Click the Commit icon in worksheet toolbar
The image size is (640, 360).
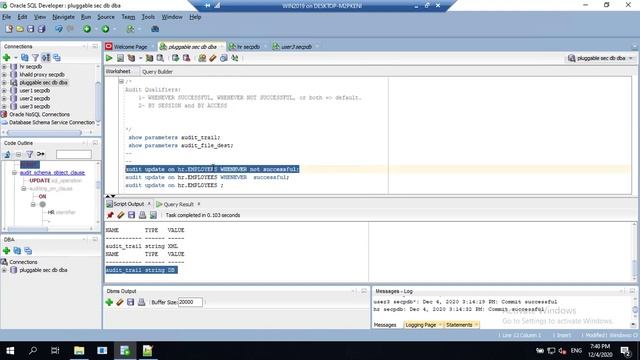coord(176,58)
